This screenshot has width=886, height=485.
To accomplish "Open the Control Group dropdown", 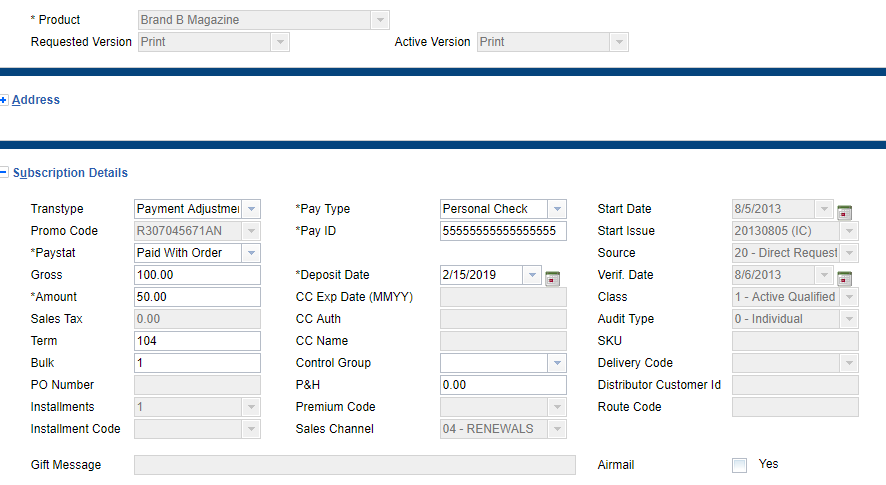I will 556,363.
